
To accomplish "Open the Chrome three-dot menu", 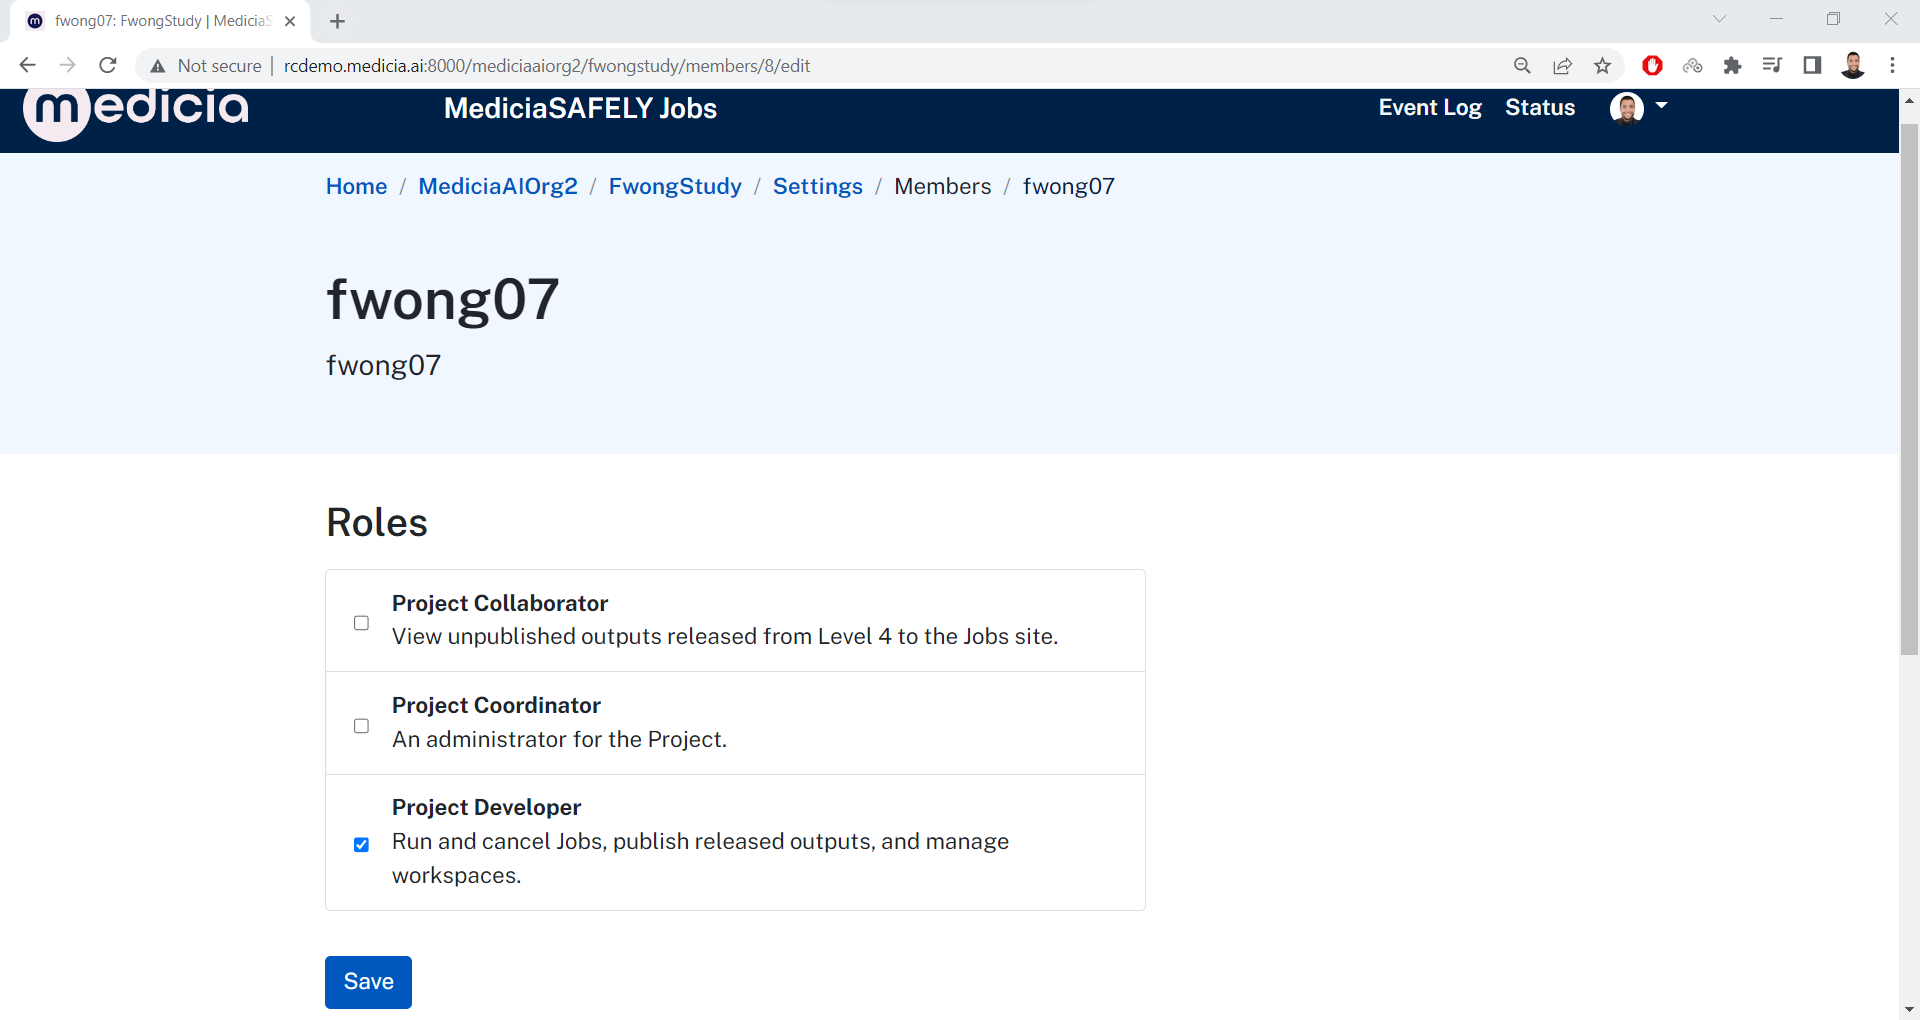I will click(1892, 66).
